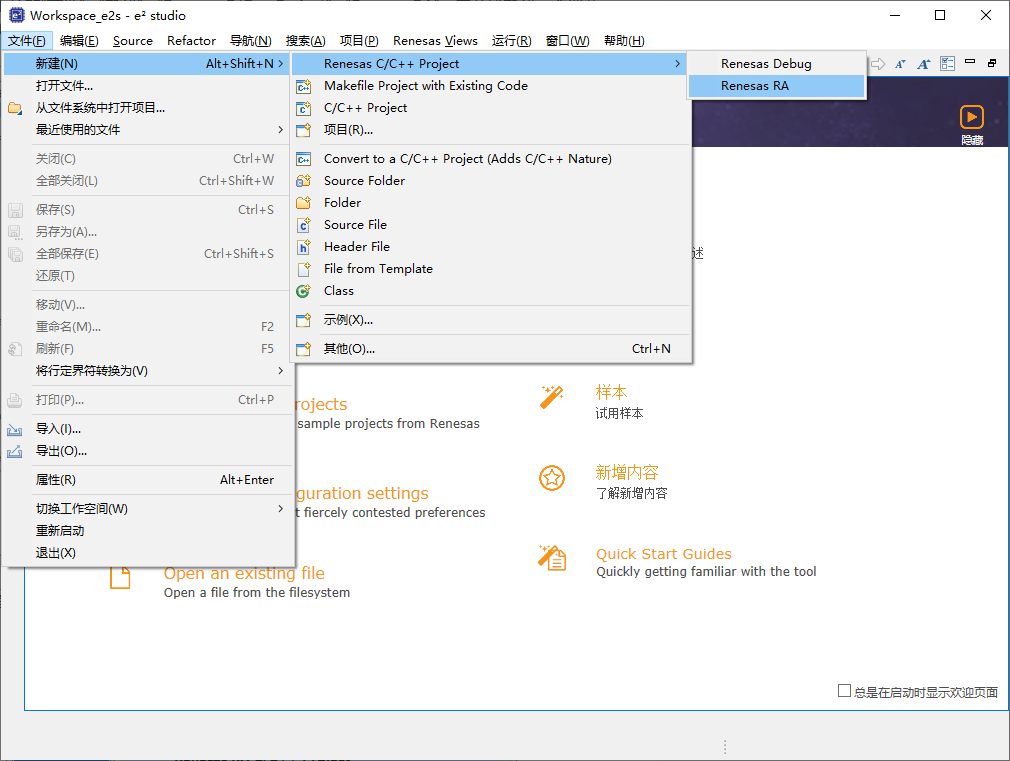Click customize page layout icon

(x=948, y=63)
